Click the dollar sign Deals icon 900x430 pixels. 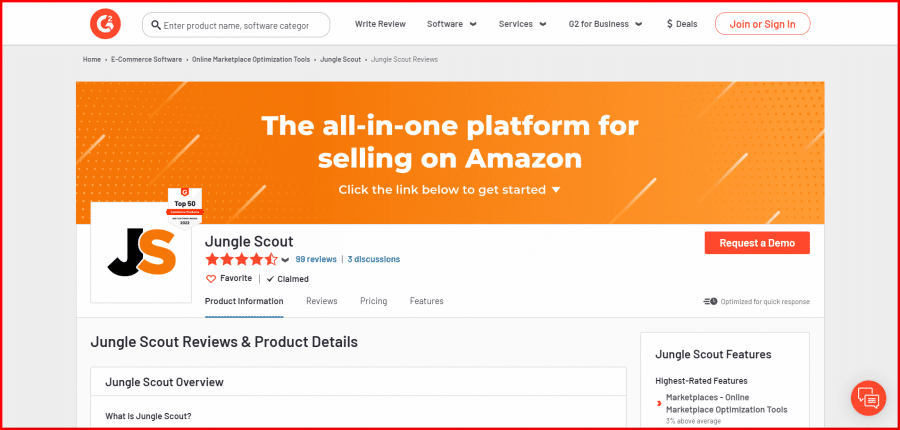(669, 24)
